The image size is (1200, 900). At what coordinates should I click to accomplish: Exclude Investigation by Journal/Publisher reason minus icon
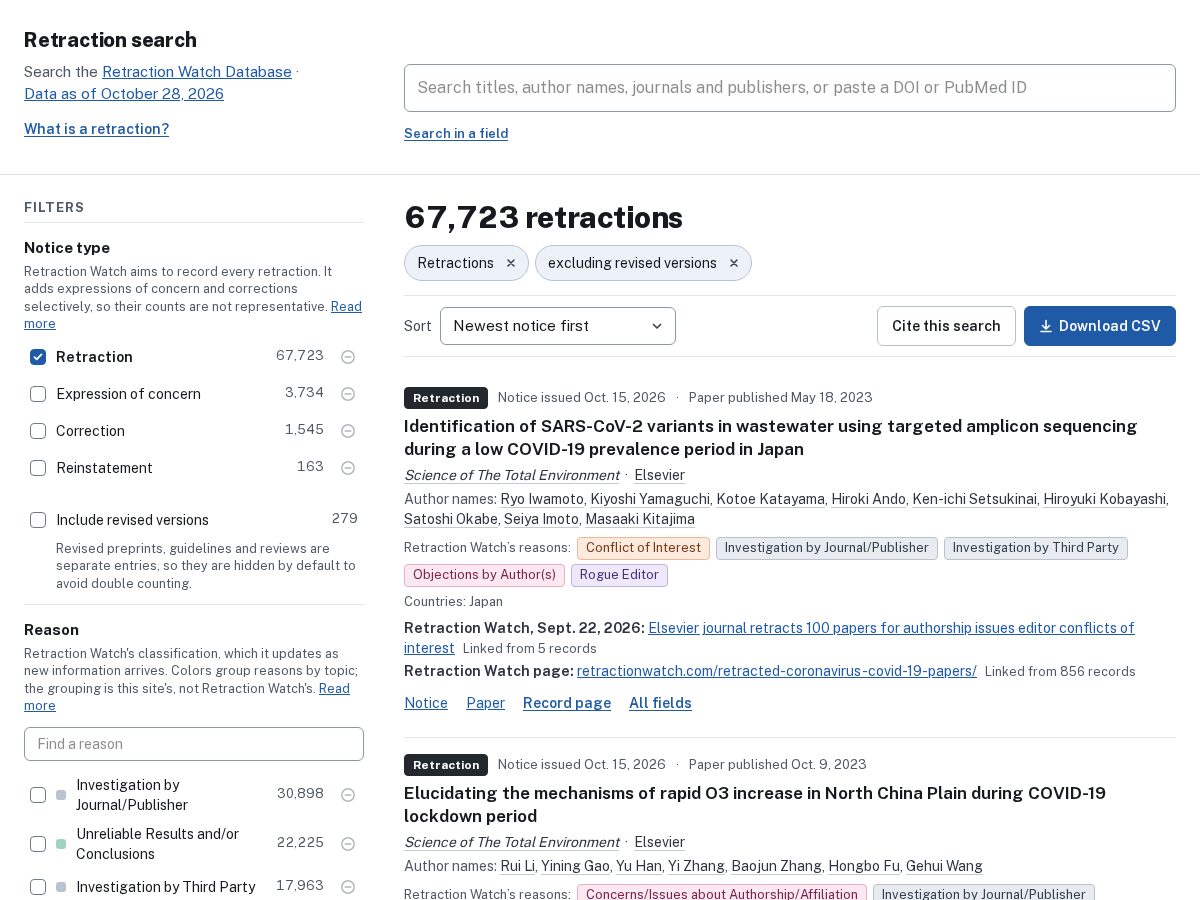(348, 795)
